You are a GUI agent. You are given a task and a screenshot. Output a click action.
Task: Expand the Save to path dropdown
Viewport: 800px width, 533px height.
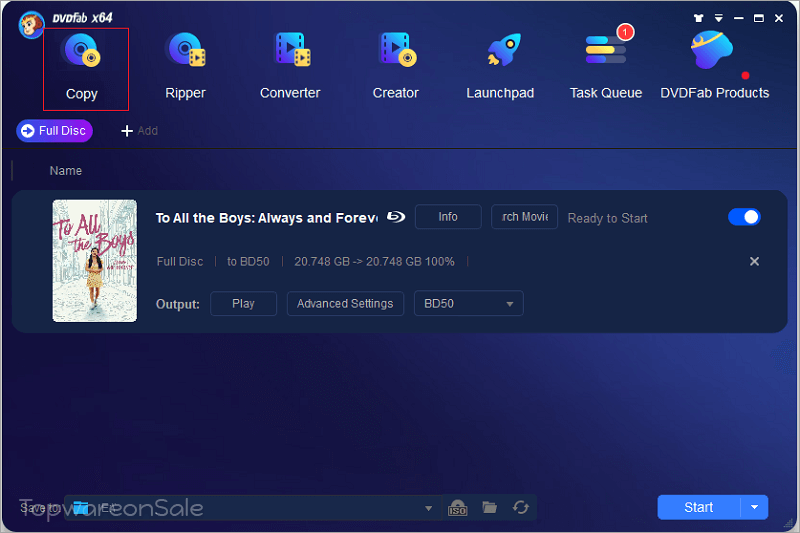[429, 508]
